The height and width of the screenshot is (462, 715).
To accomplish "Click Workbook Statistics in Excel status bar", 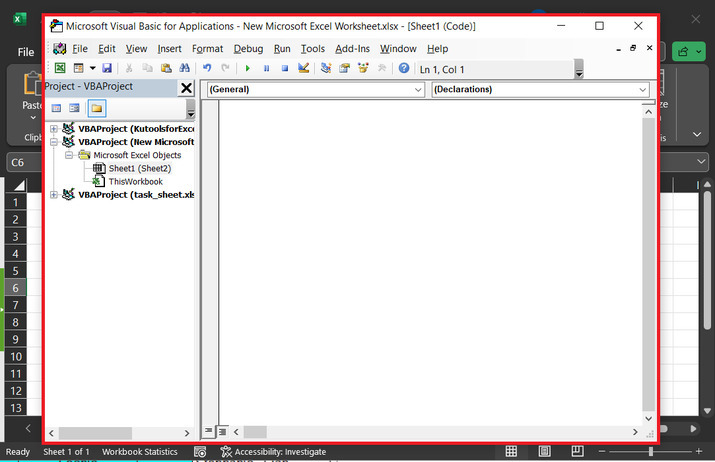I will (140, 452).
